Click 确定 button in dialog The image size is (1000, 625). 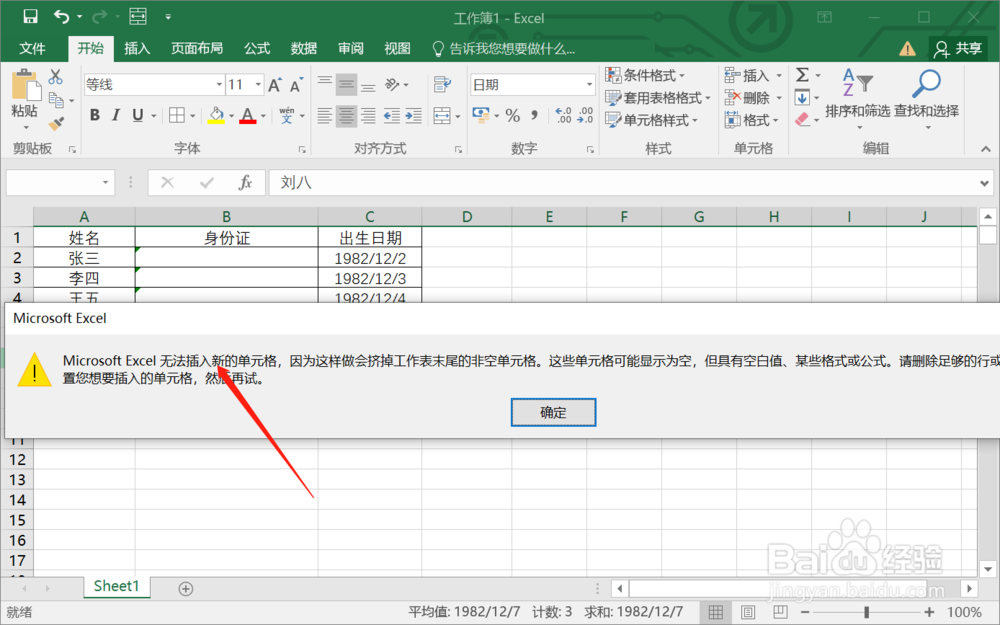pos(553,412)
